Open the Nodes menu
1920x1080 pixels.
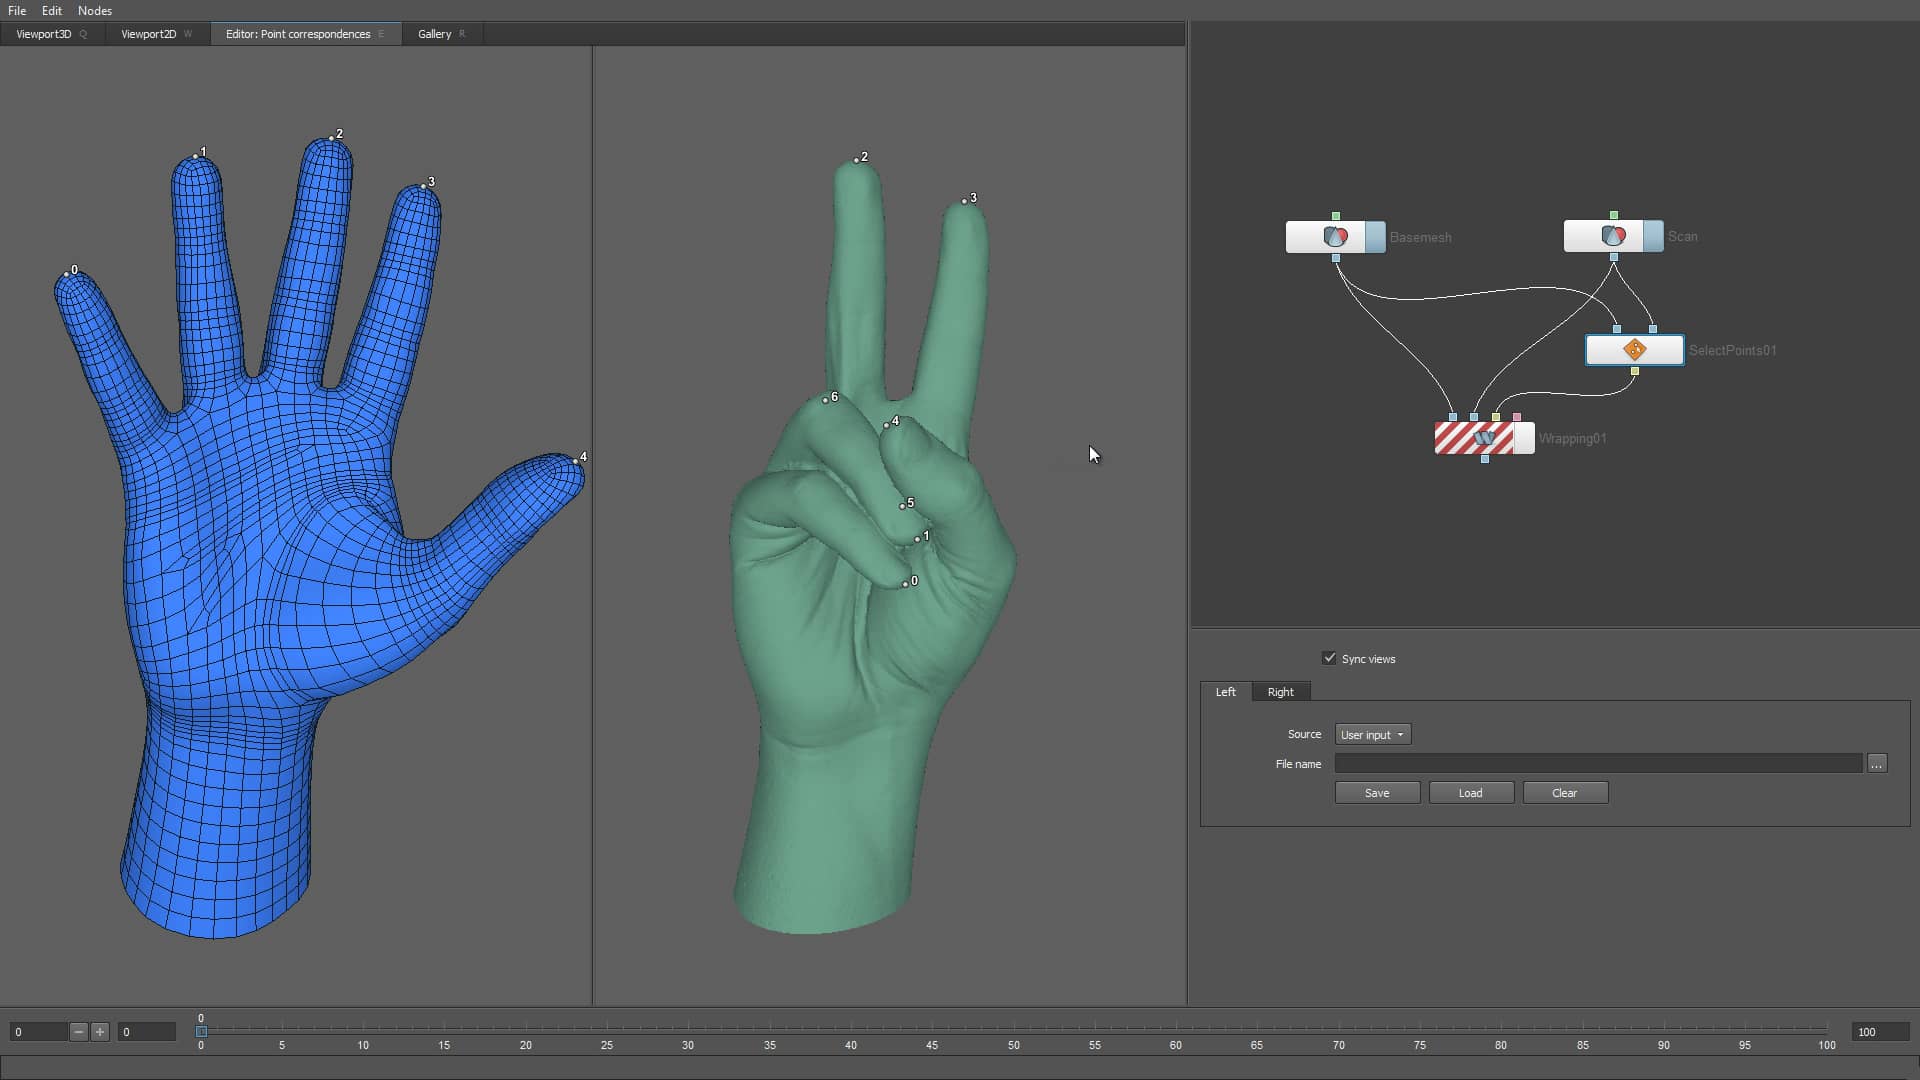click(94, 10)
